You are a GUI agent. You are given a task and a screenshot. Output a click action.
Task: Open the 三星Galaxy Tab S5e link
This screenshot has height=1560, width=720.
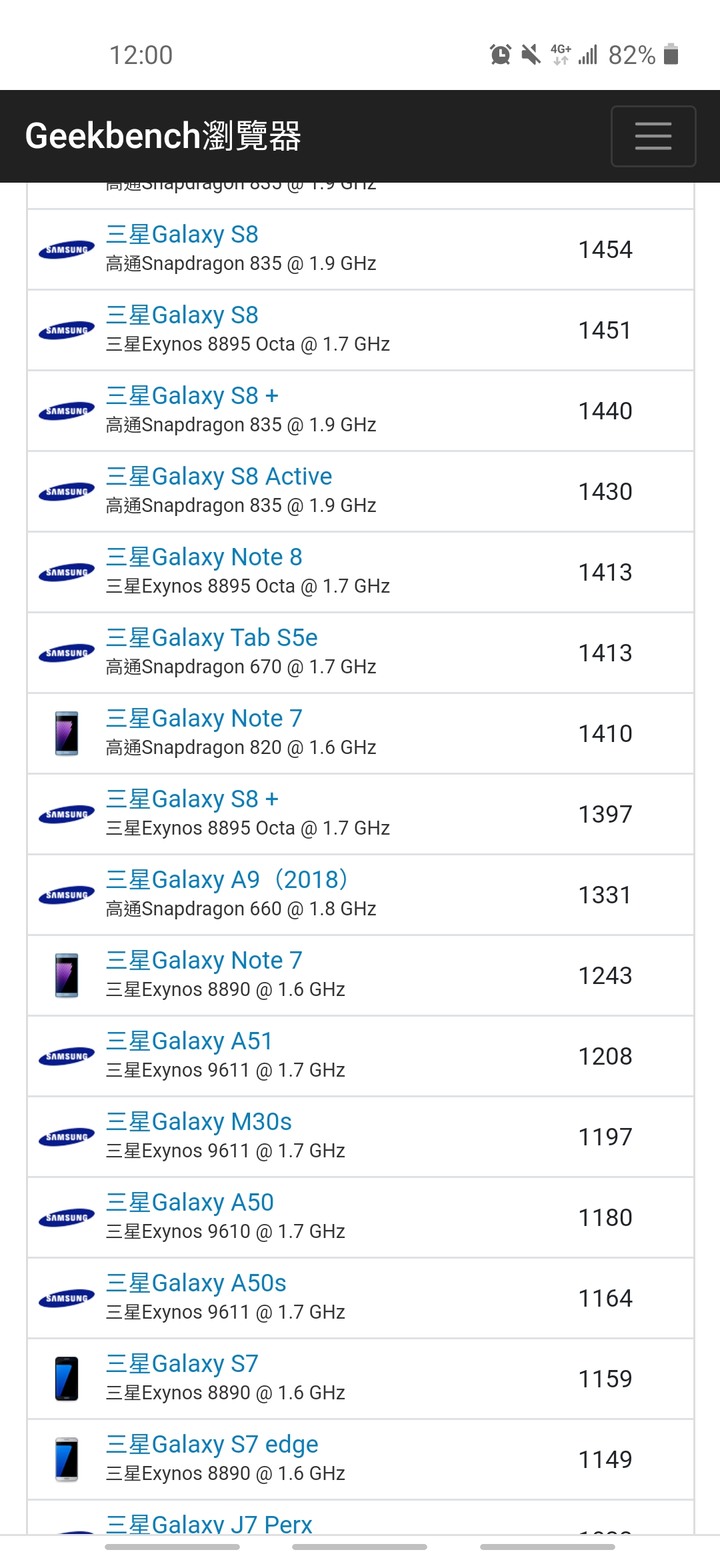[x=212, y=638]
